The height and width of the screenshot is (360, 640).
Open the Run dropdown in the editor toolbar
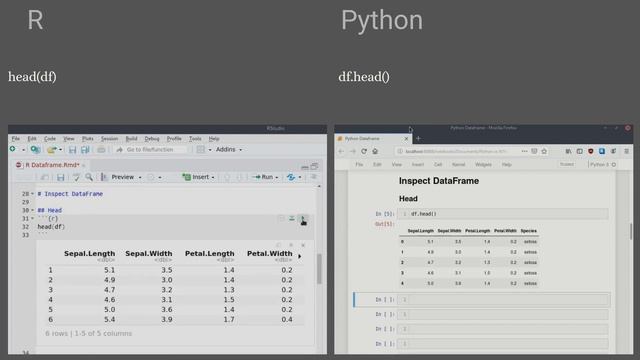pos(276,178)
